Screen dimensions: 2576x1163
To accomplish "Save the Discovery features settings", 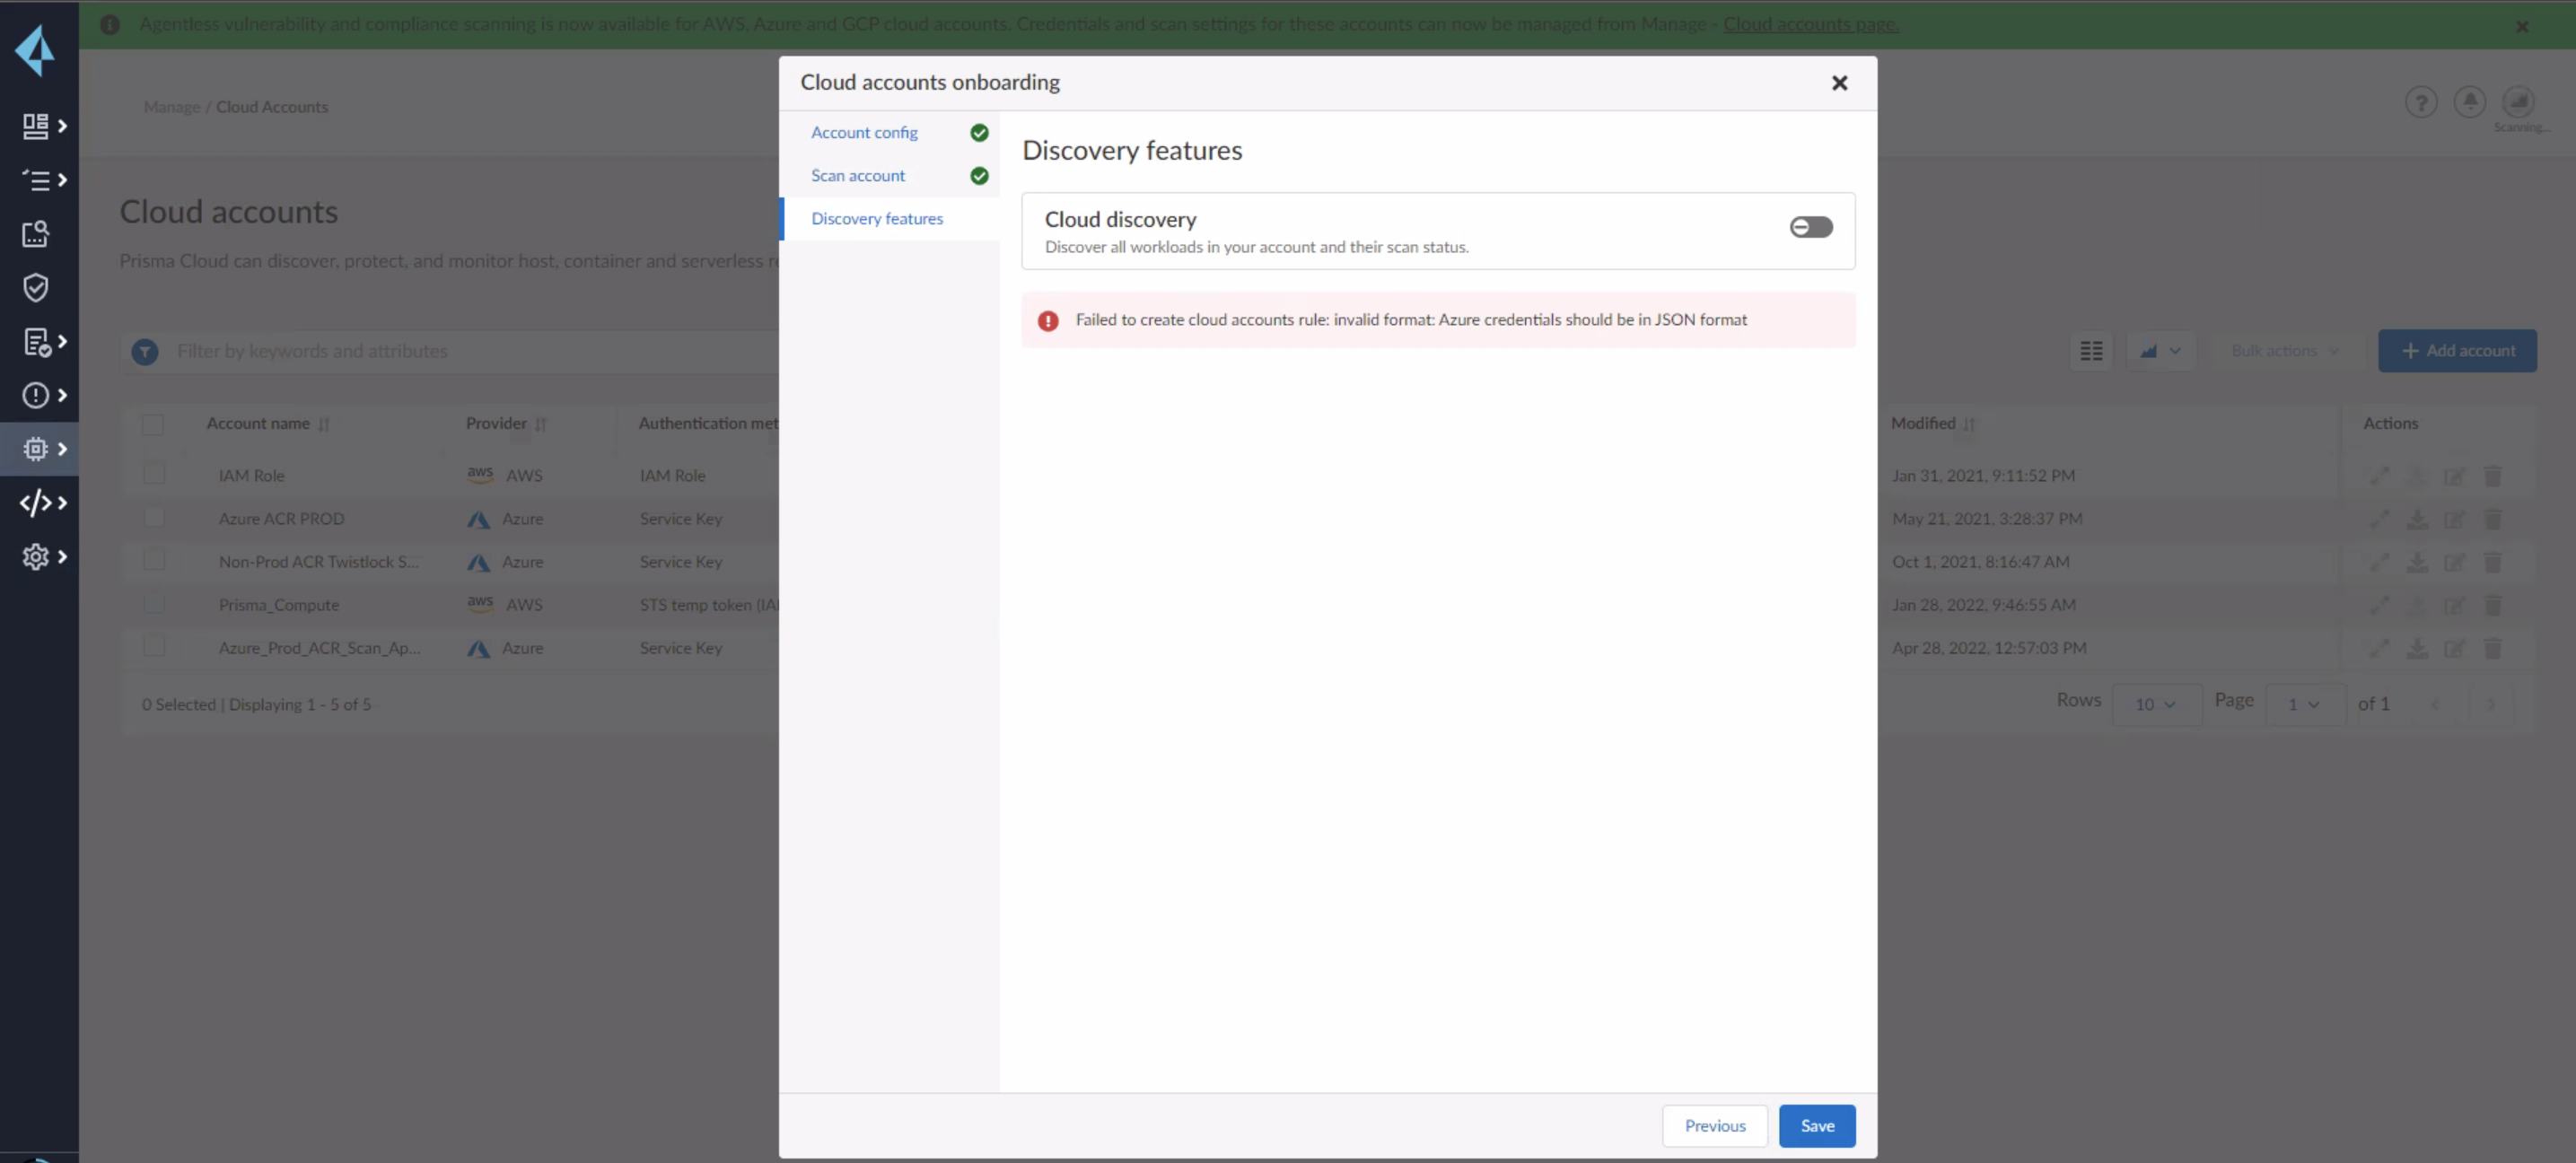I will pos(1817,1125).
